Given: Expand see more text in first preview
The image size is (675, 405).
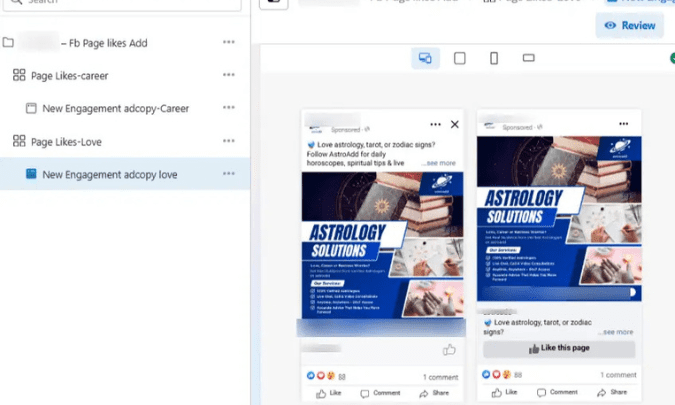Looking at the screenshot, I should tap(439, 163).
